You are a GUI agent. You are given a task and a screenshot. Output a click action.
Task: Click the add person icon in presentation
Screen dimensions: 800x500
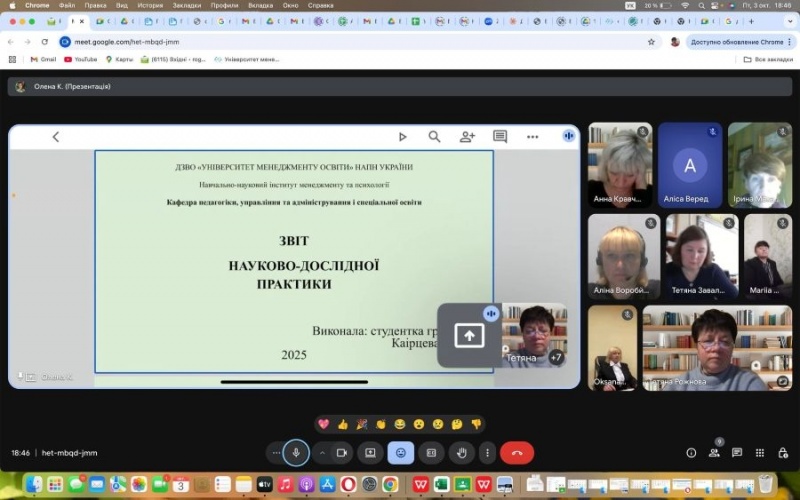click(x=467, y=137)
